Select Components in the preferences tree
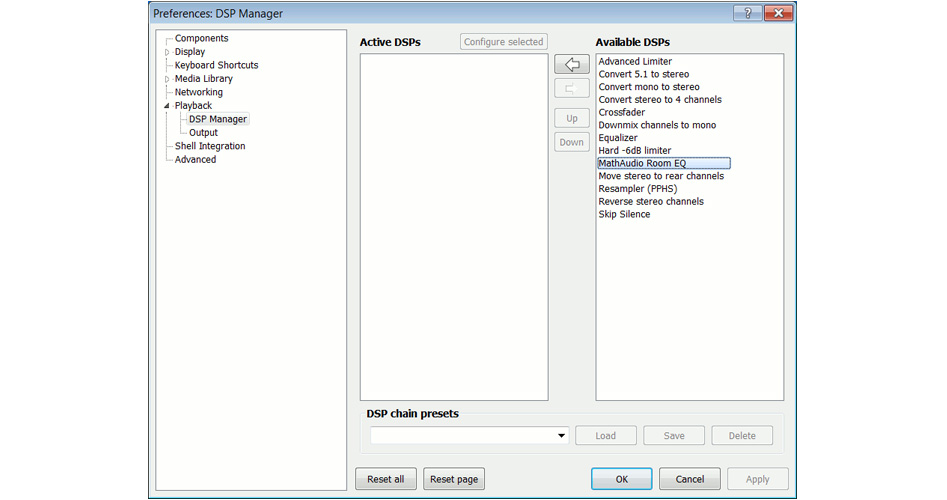This screenshot has height=500, width=947. (x=201, y=38)
